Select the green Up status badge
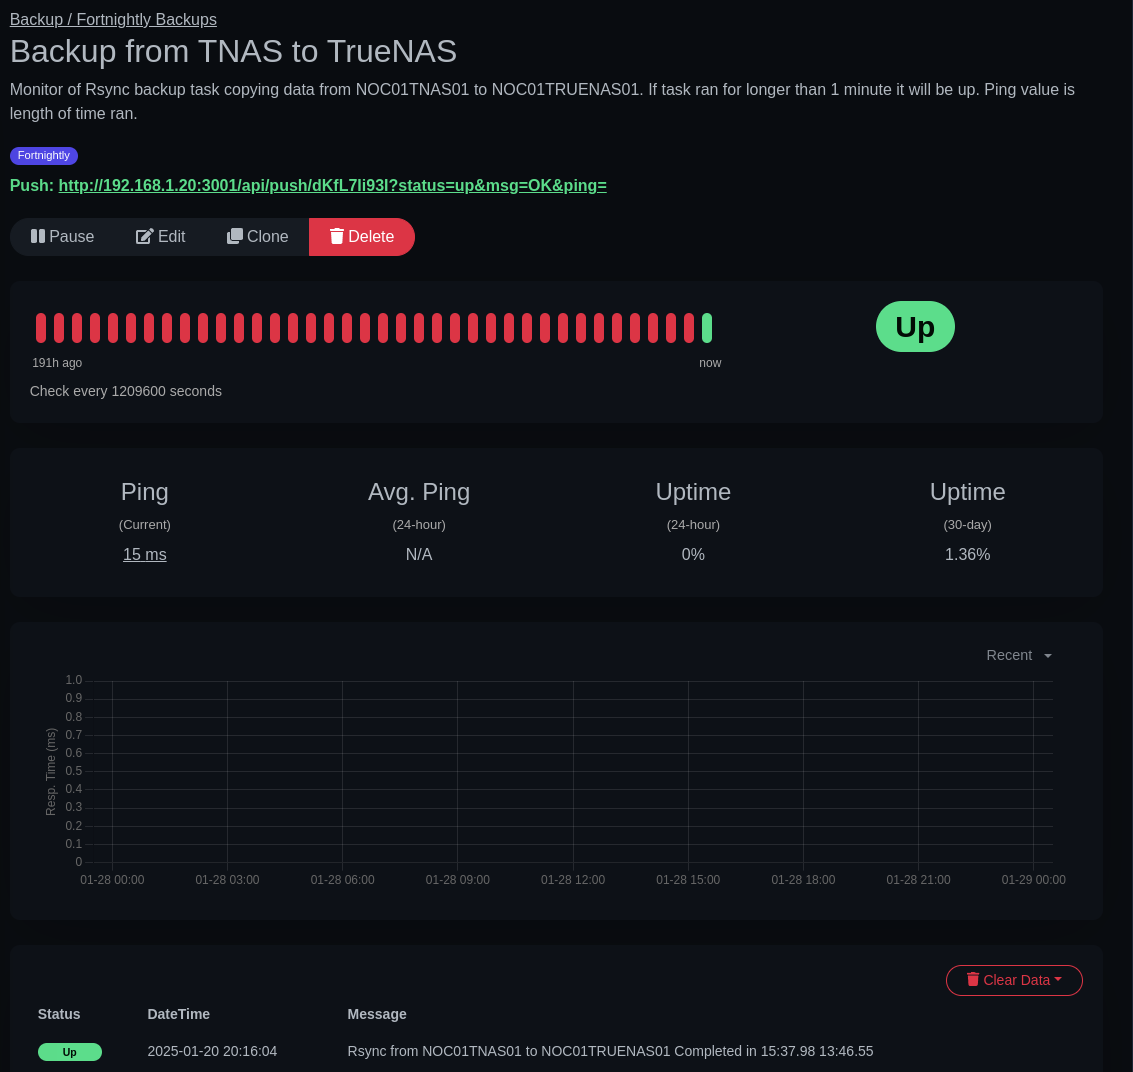 915,326
